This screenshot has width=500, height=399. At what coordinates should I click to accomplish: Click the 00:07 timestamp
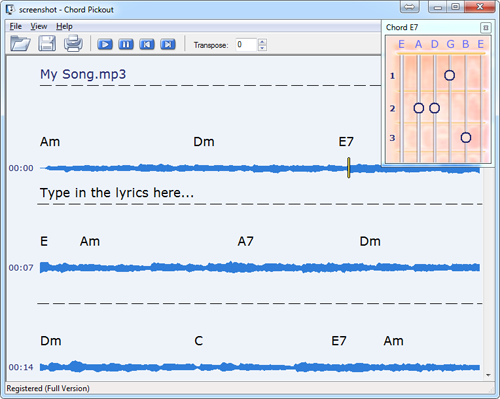coord(21,268)
